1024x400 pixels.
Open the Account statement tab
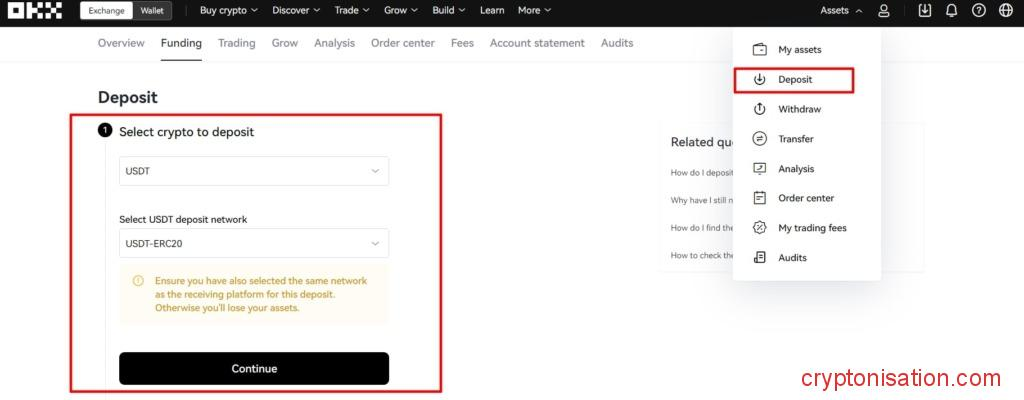tap(537, 43)
